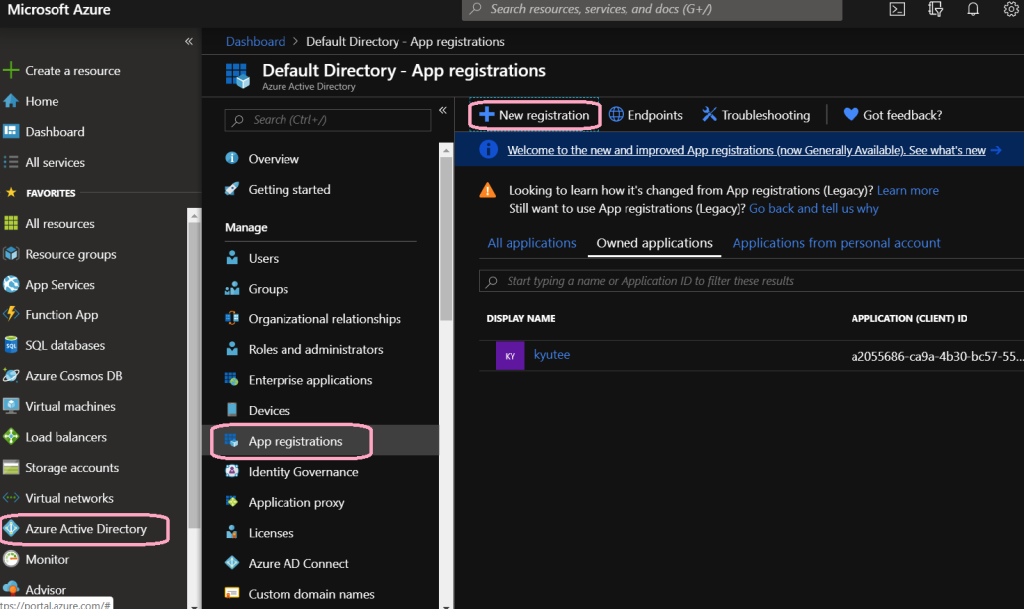Click the warning triangle icon
The image size is (1024, 609).
click(487, 190)
